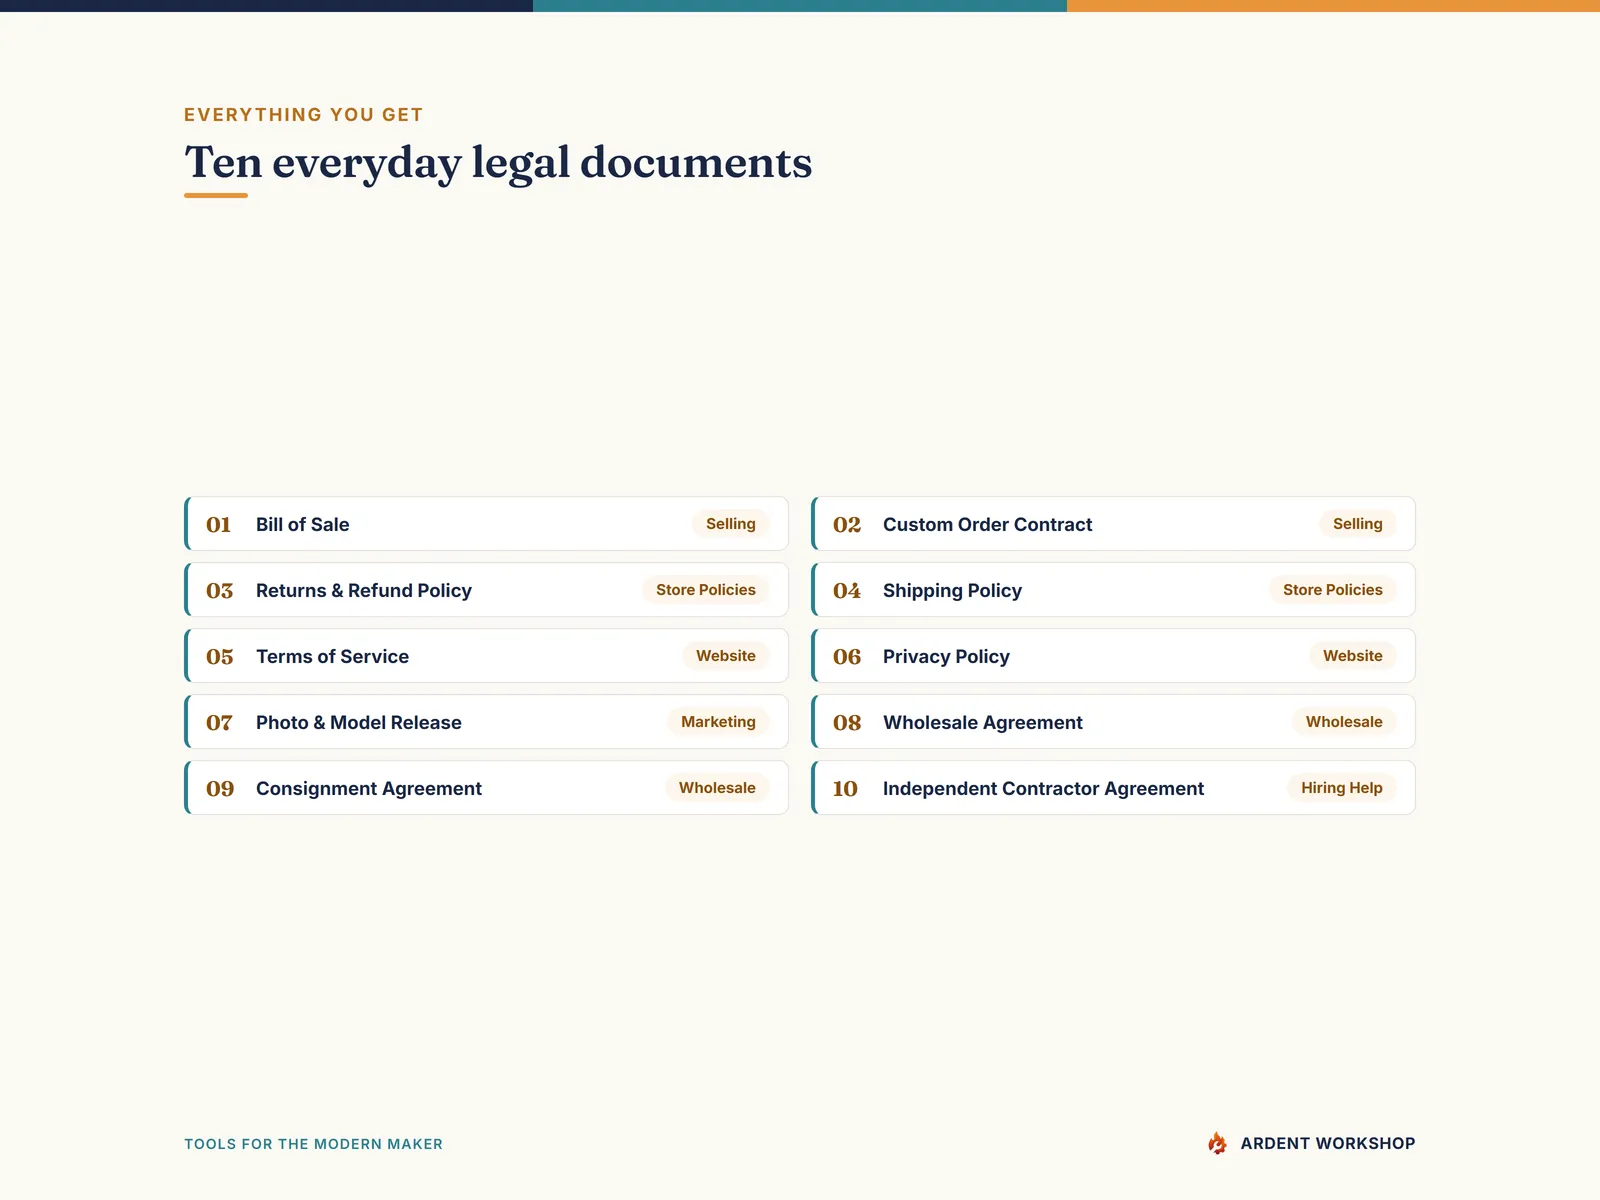Click the Everything You Get eyebrow text
This screenshot has height=1200, width=1600.
tap(304, 115)
